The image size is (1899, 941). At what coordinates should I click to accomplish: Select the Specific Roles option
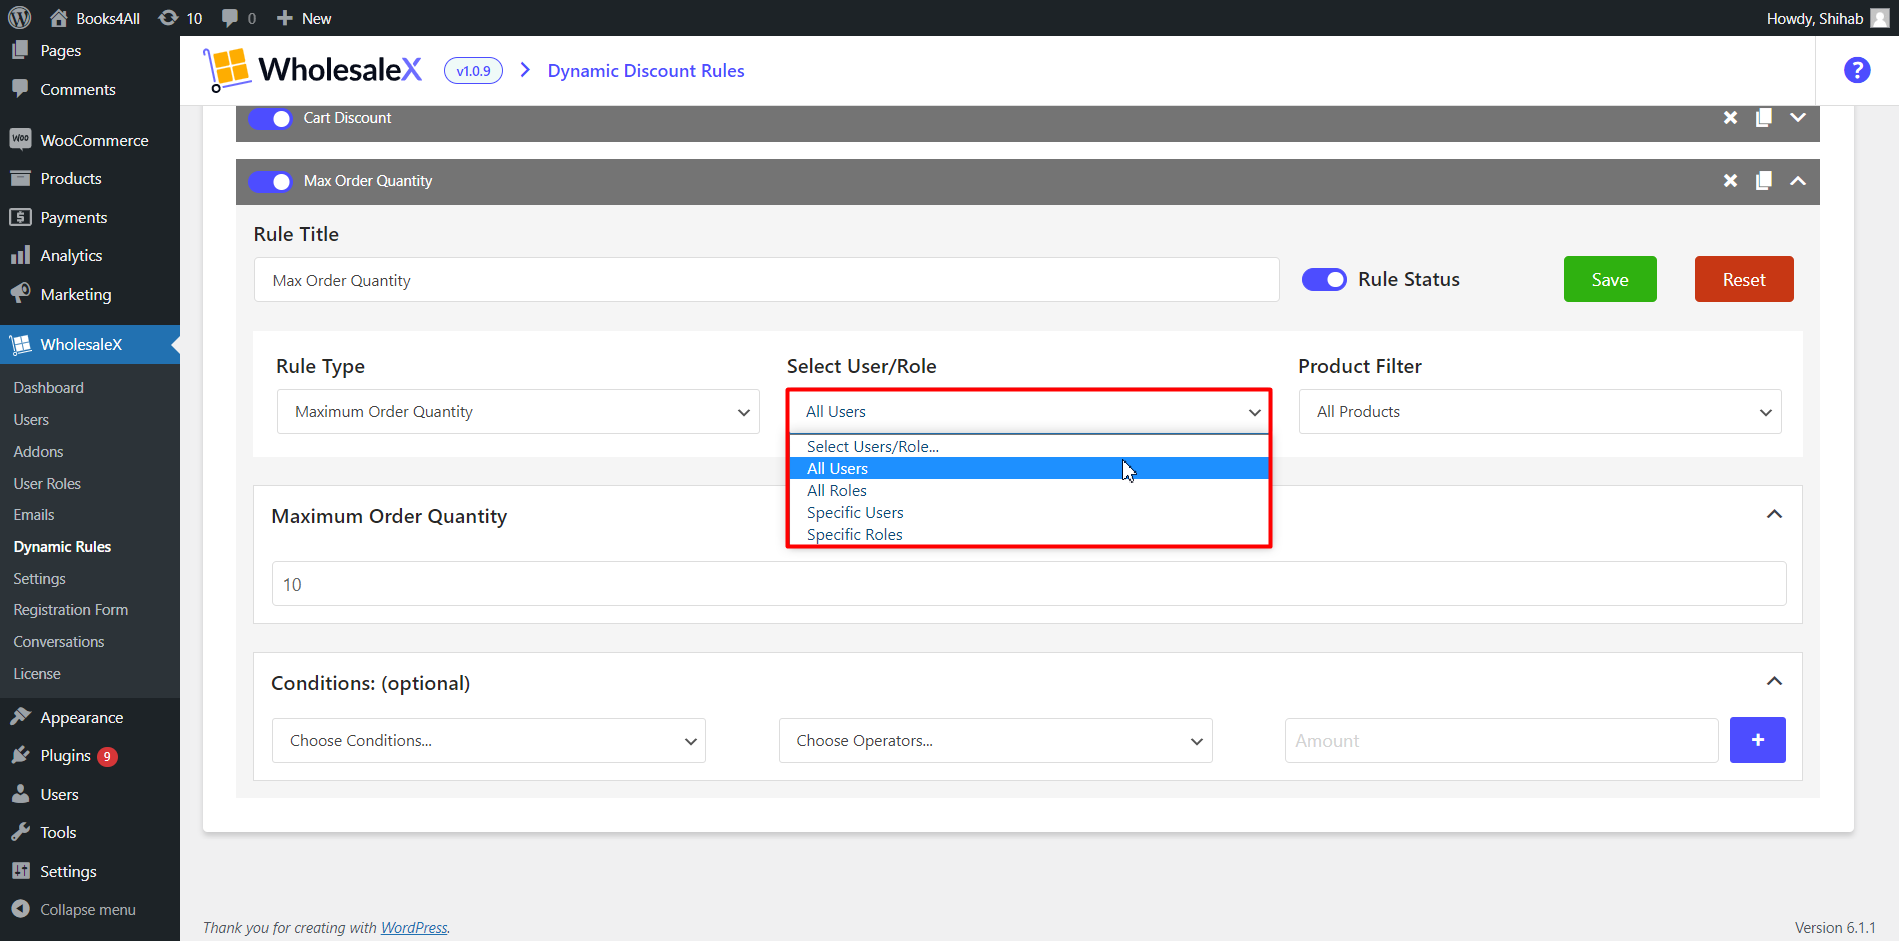tap(1029, 534)
